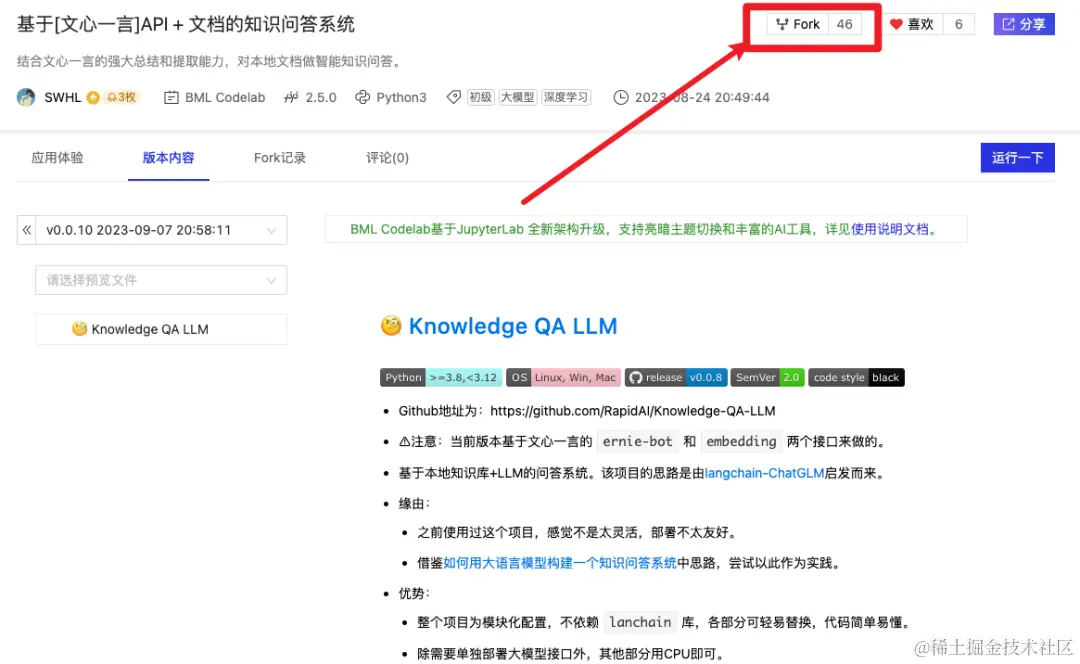
Task: Click the code style black badge
Action: point(856,377)
